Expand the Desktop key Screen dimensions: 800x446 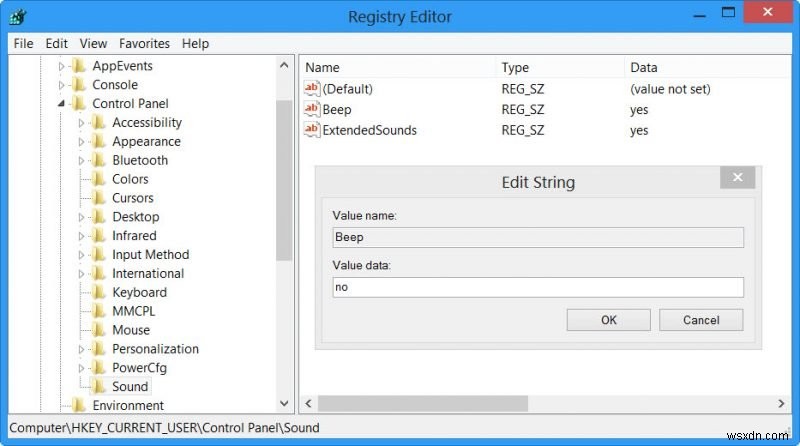pos(81,217)
